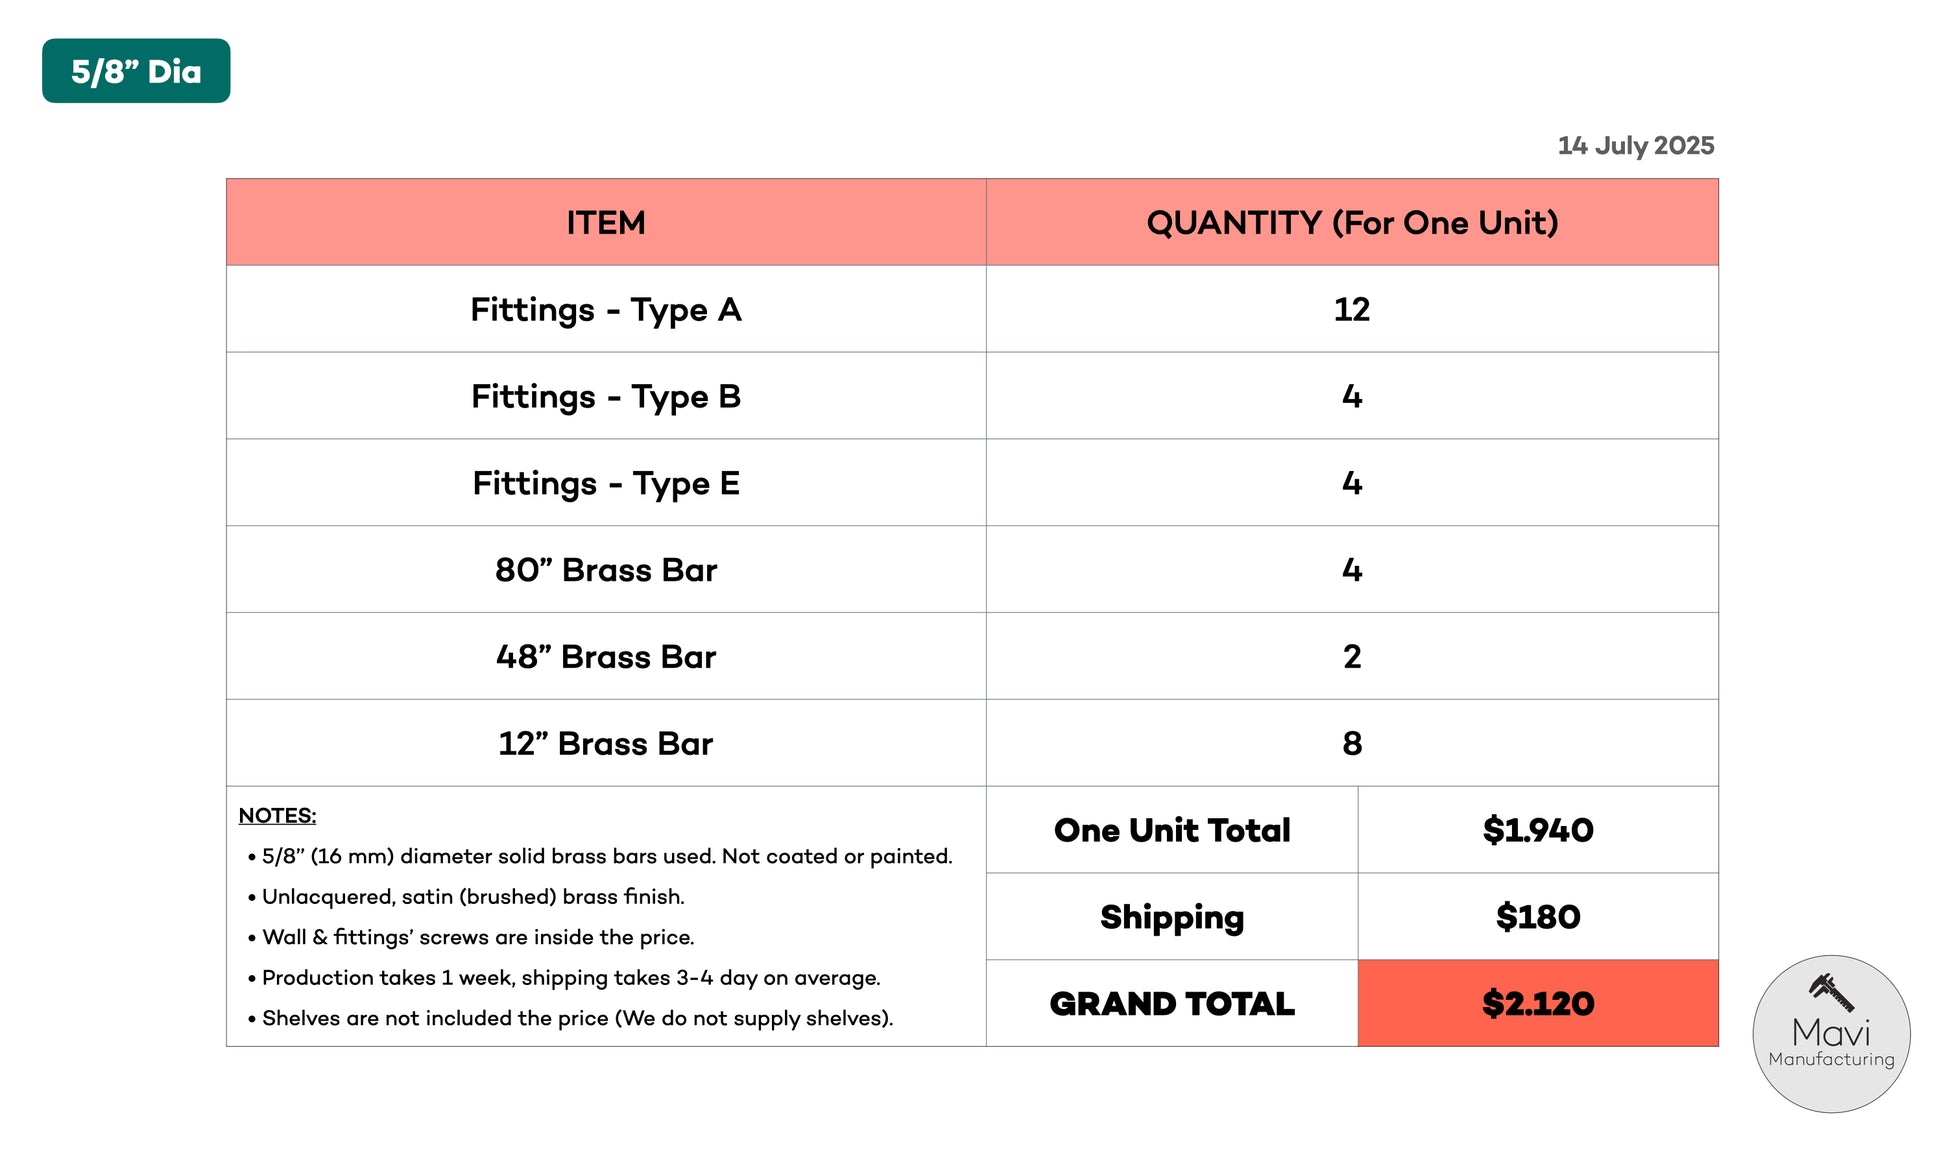Click quantity 8 for 12” Brass Bar
Screen dimensions: 1946x1168
[x=1352, y=744]
